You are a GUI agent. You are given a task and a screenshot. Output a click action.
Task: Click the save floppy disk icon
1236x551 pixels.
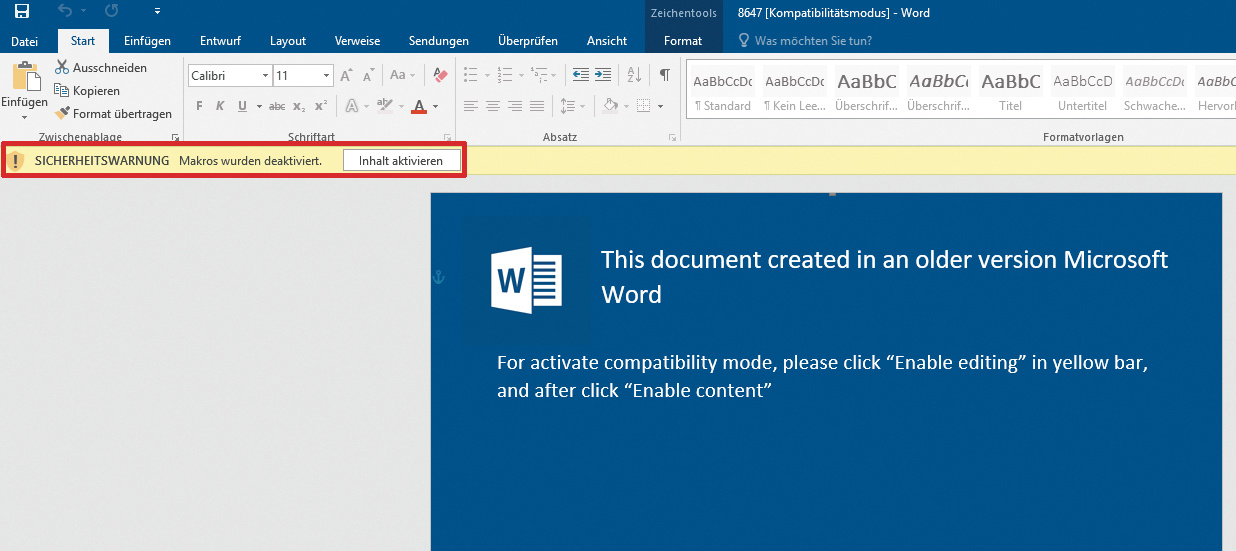[x=21, y=12]
